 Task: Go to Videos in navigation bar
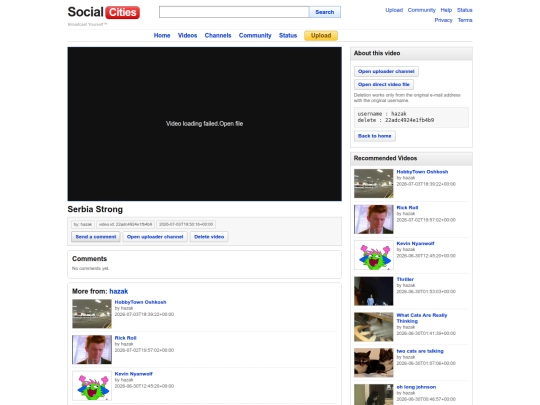(187, 35)
